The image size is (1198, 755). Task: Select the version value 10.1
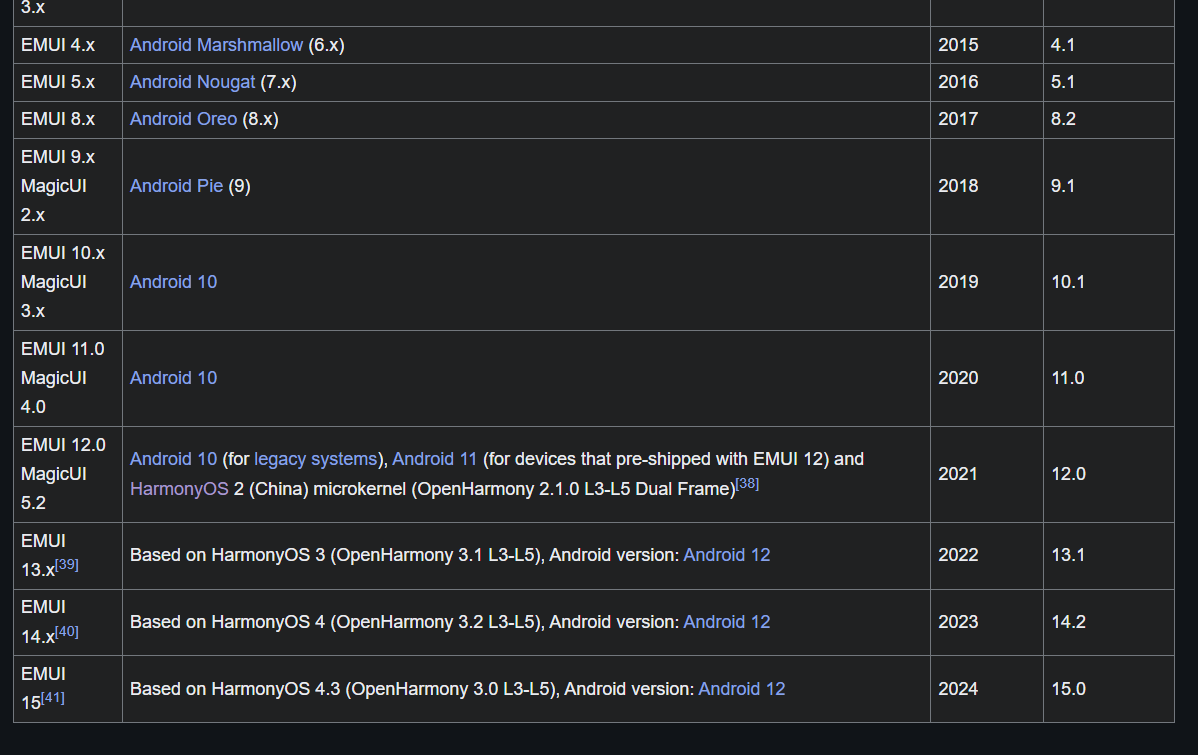coord(1068,282)
